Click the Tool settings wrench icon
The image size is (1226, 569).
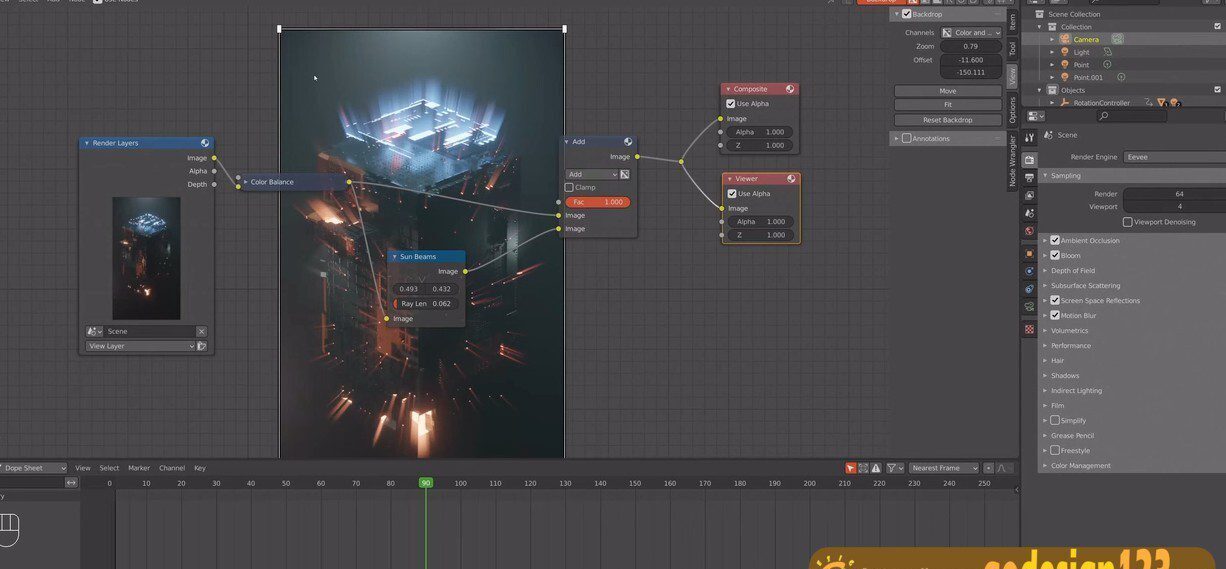click(x=1029, y=136)
